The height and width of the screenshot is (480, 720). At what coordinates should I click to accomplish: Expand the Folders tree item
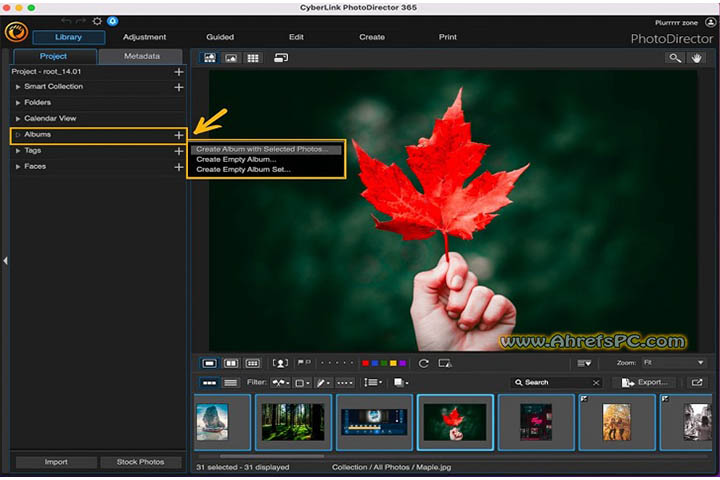(18, 103)
